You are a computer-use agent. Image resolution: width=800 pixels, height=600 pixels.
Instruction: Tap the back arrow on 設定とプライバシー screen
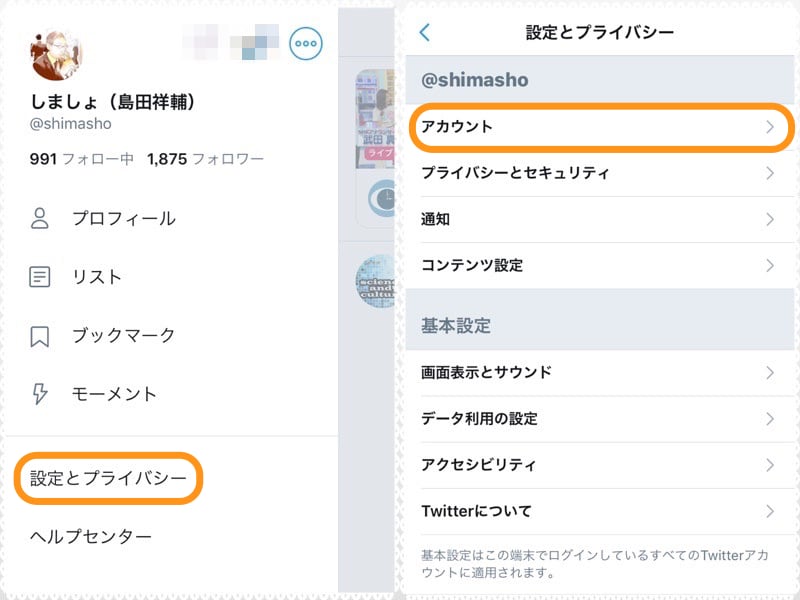click(x=424, y=32)
